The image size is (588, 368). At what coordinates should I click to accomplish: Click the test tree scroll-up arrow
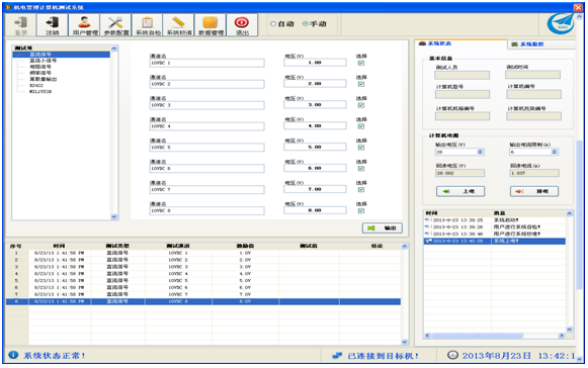[114, 48]
